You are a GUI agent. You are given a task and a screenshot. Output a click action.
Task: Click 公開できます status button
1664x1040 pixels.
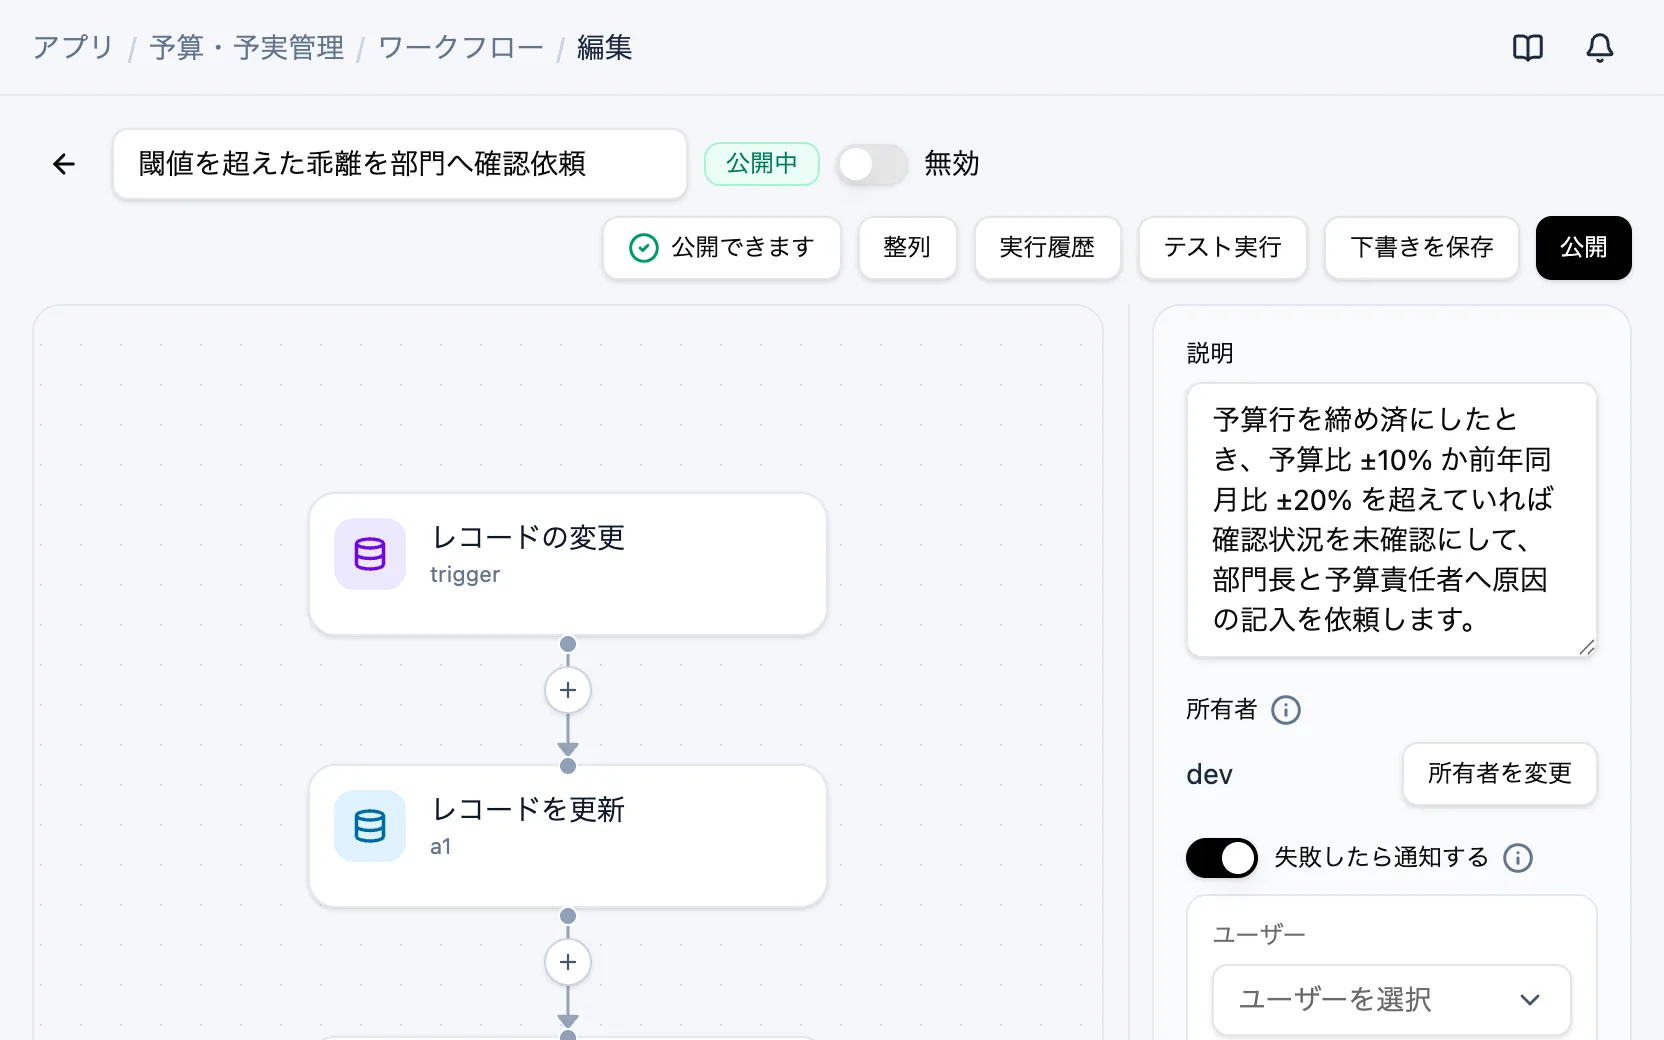[x=722, y=248]
